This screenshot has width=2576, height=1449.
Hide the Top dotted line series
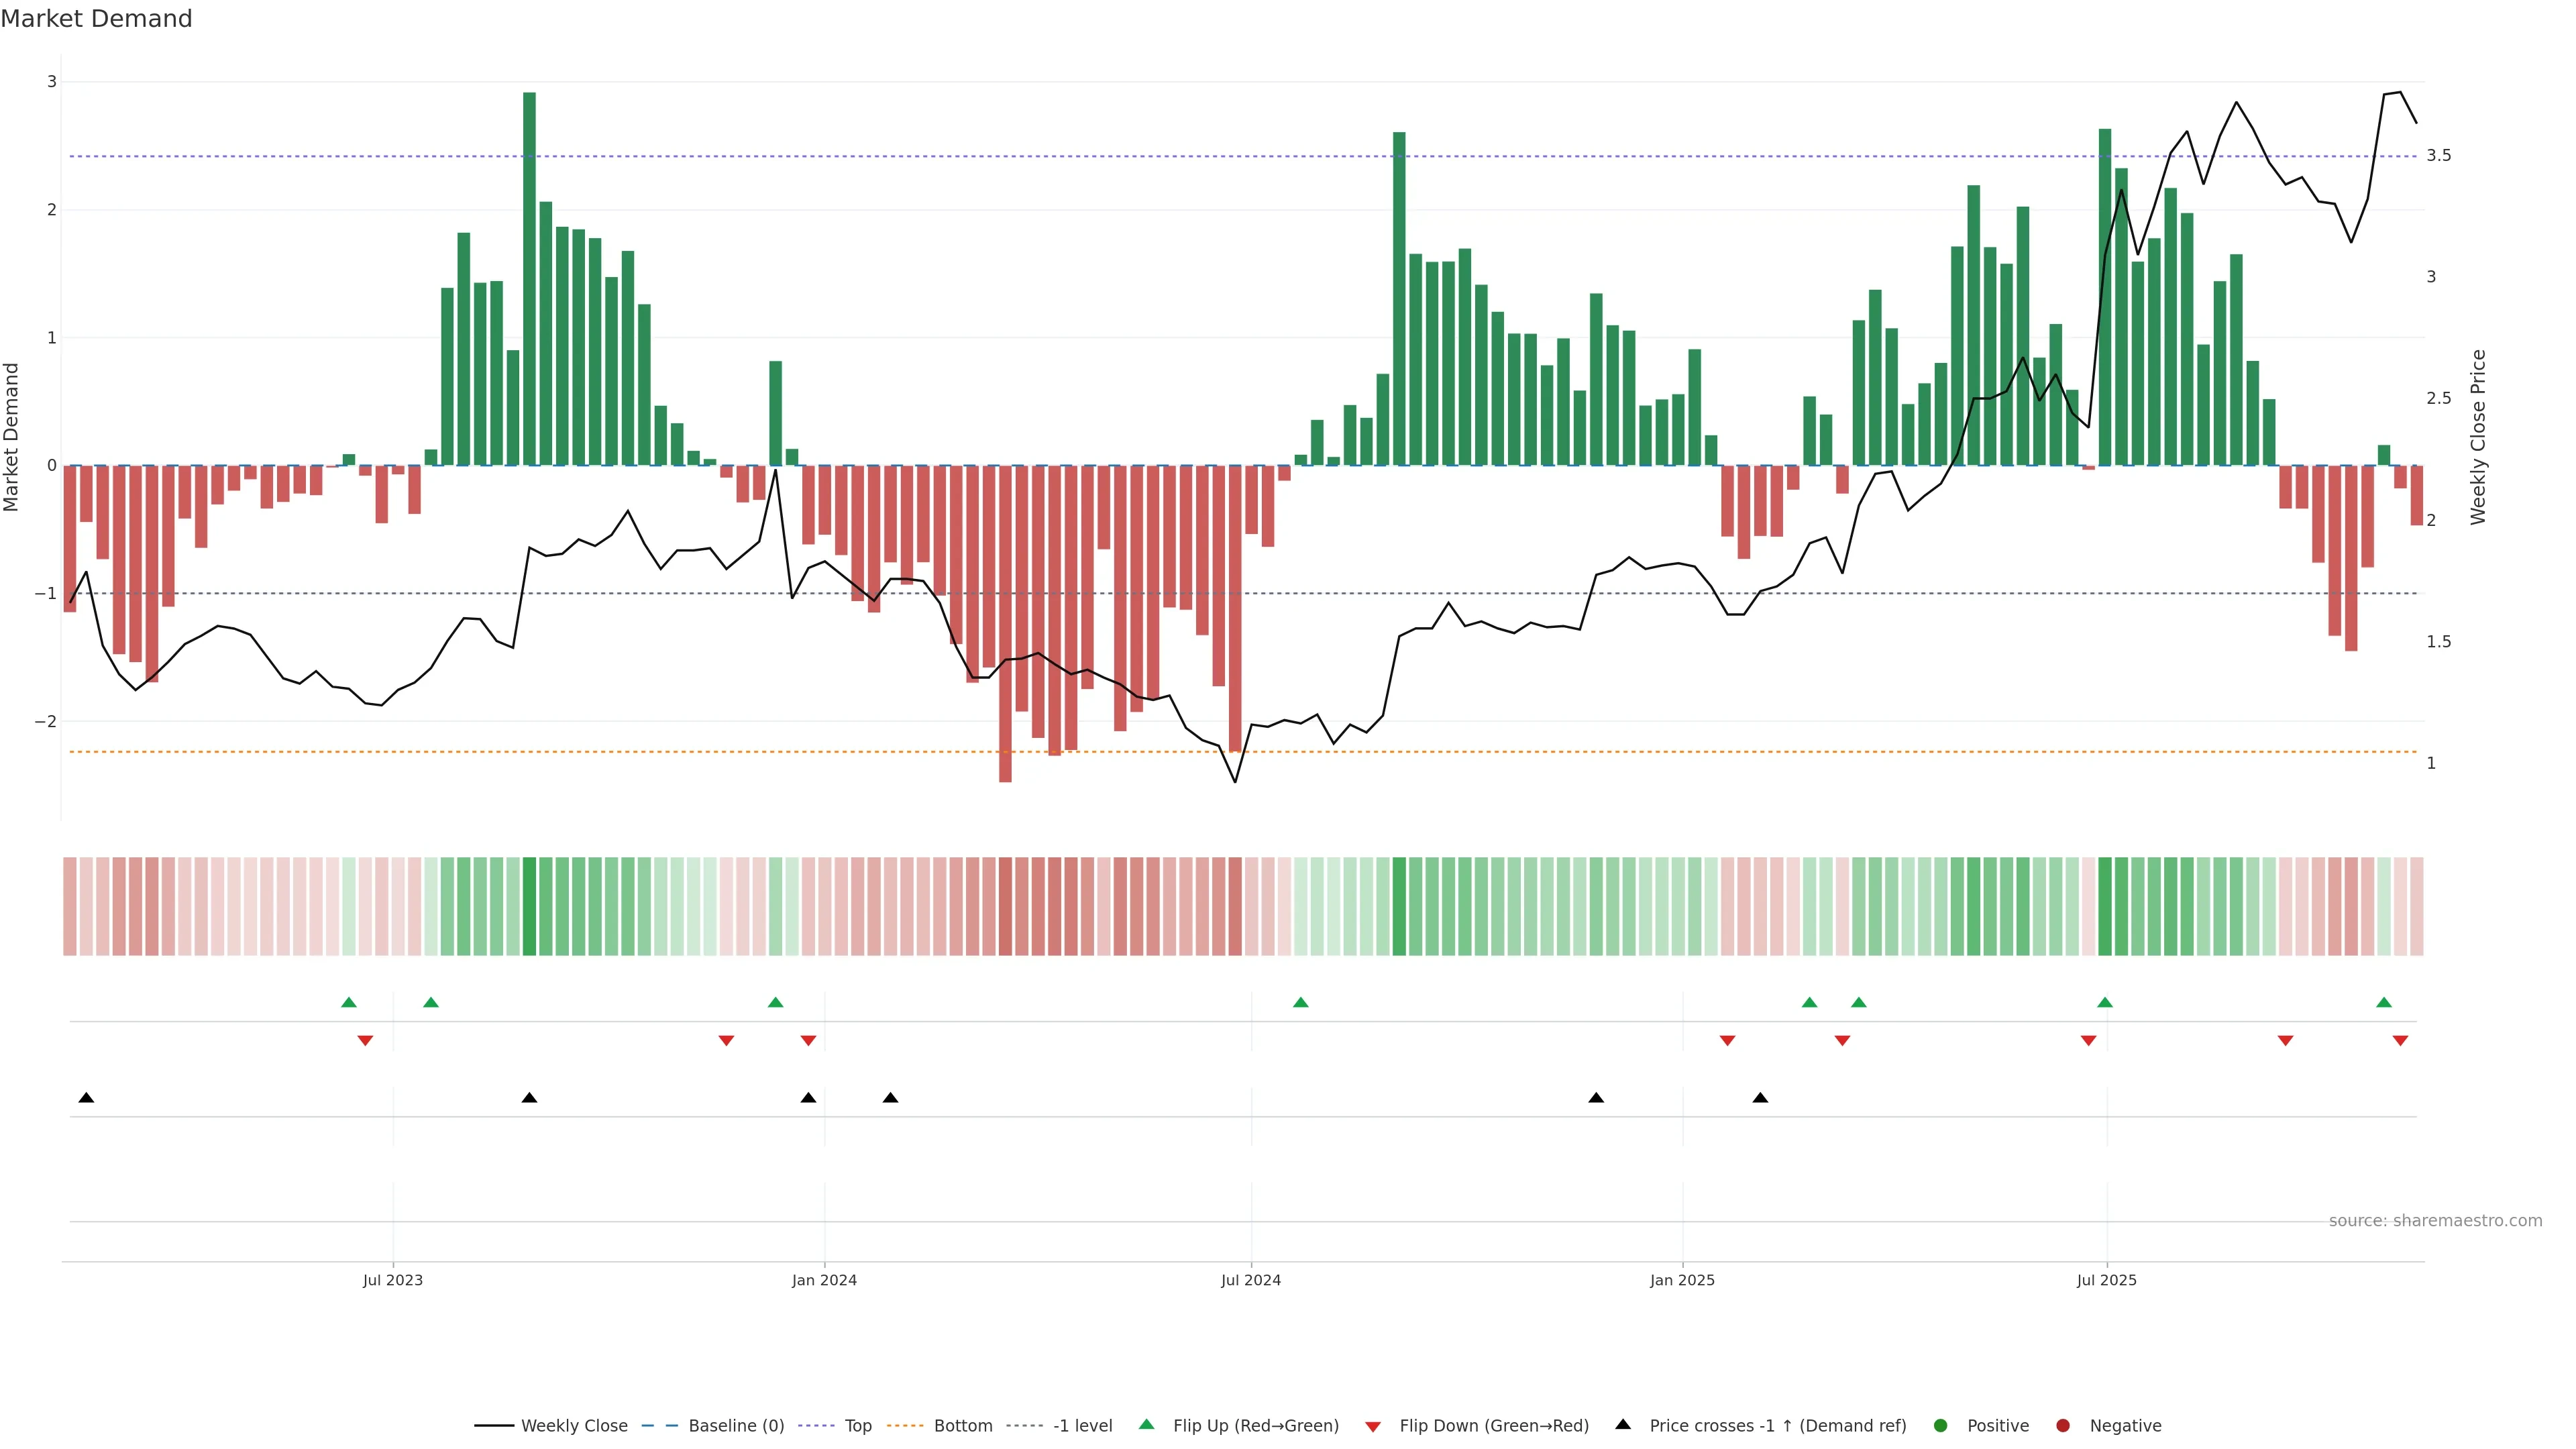(x=857, y=1425)
